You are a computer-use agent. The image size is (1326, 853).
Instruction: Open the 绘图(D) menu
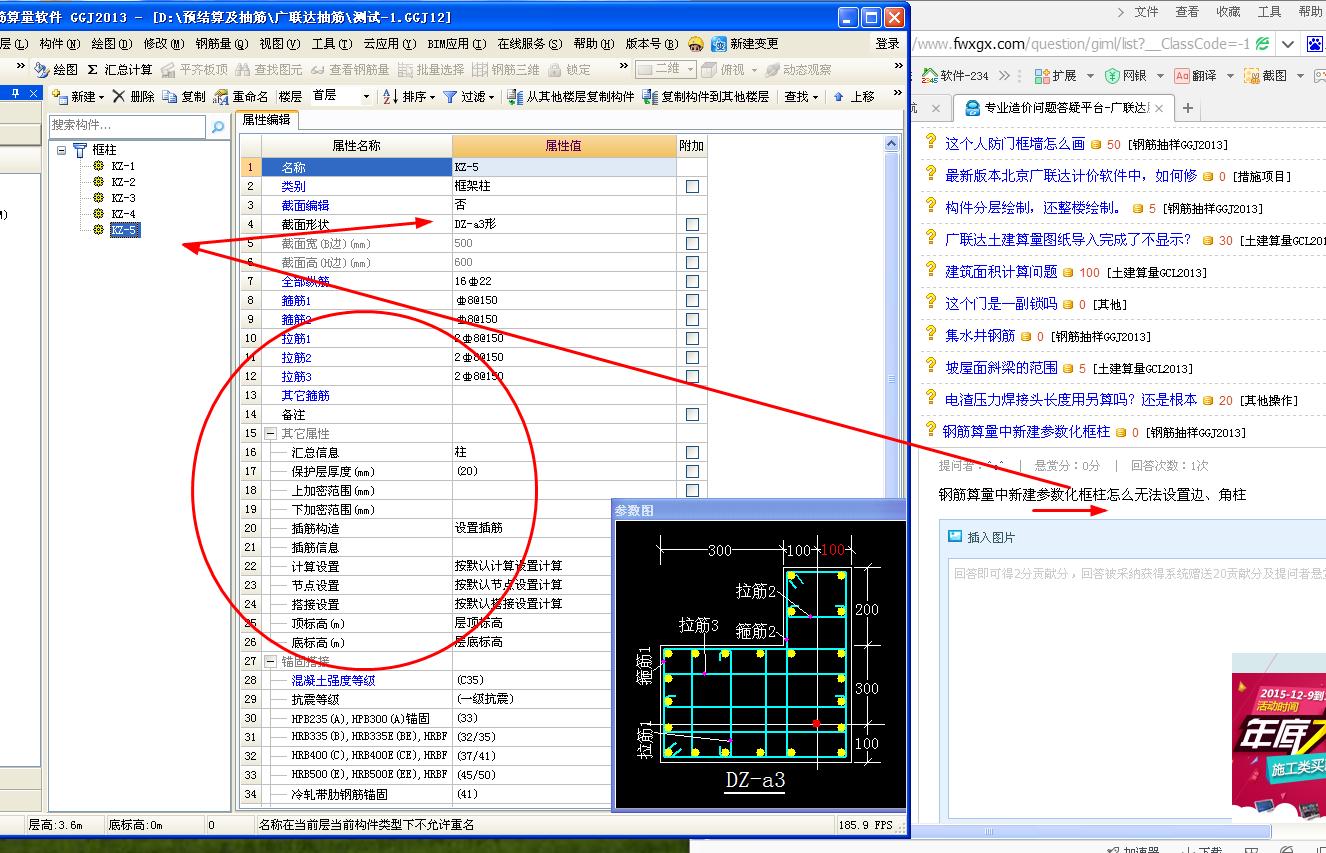click(x=111, y=44)
